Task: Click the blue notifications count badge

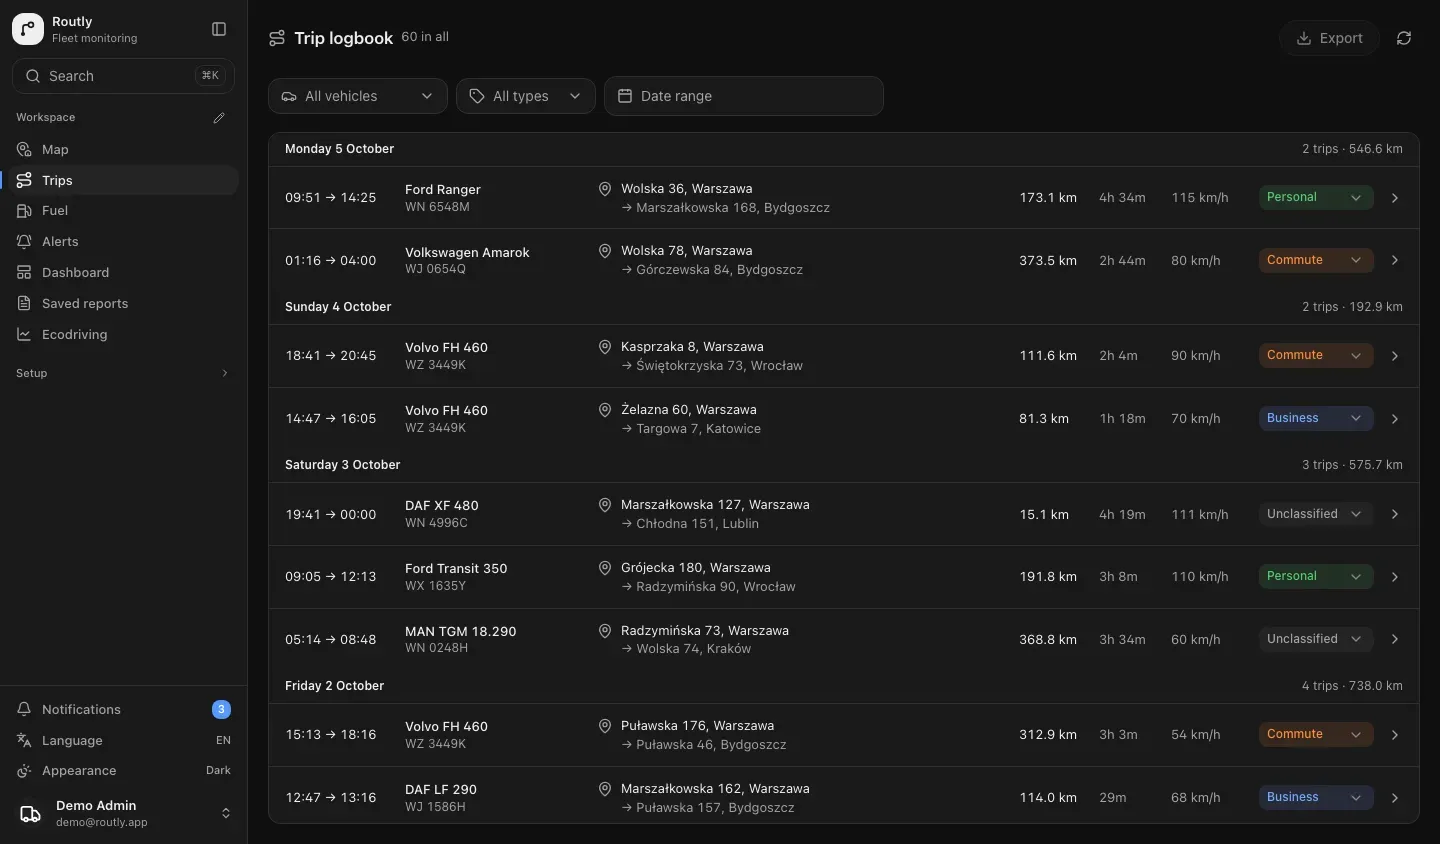Action: pyautogui.click(x=222, y=709)
